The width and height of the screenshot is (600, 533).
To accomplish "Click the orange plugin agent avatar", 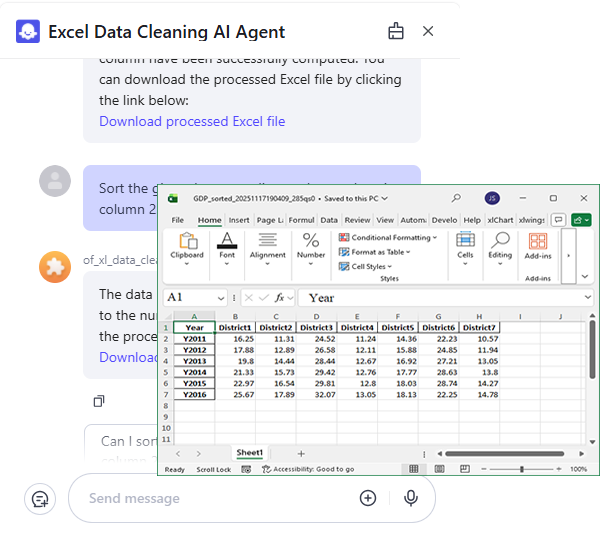I will point(55,267).
